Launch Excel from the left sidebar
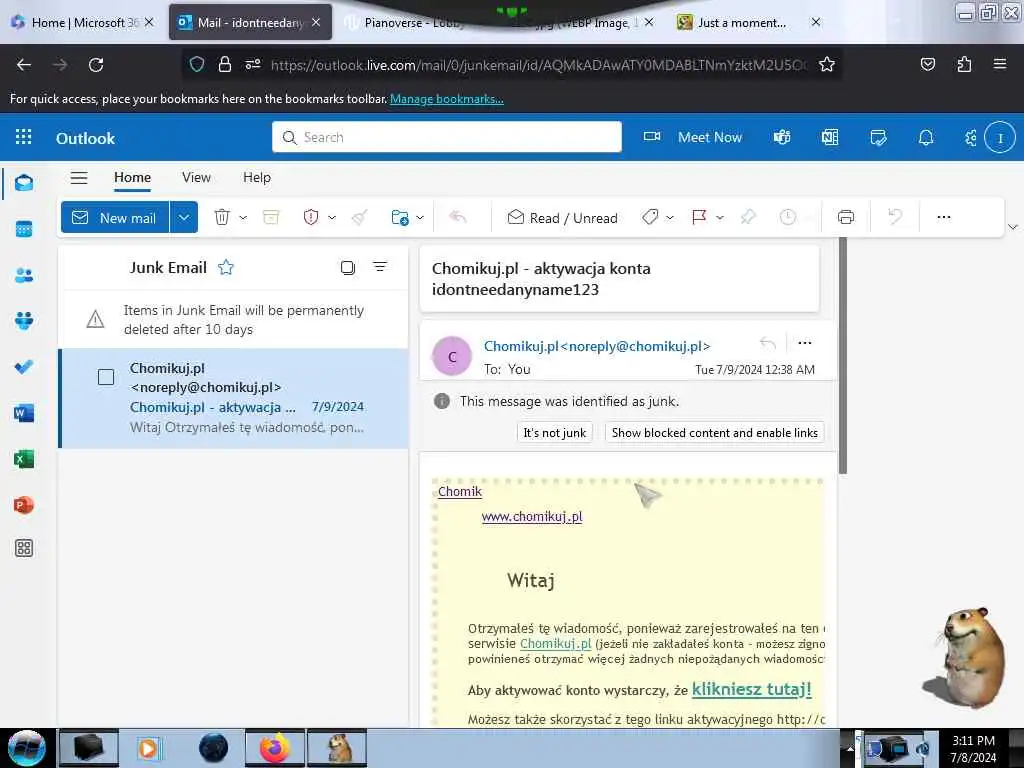1024x768 pixels. coord(24,459)
